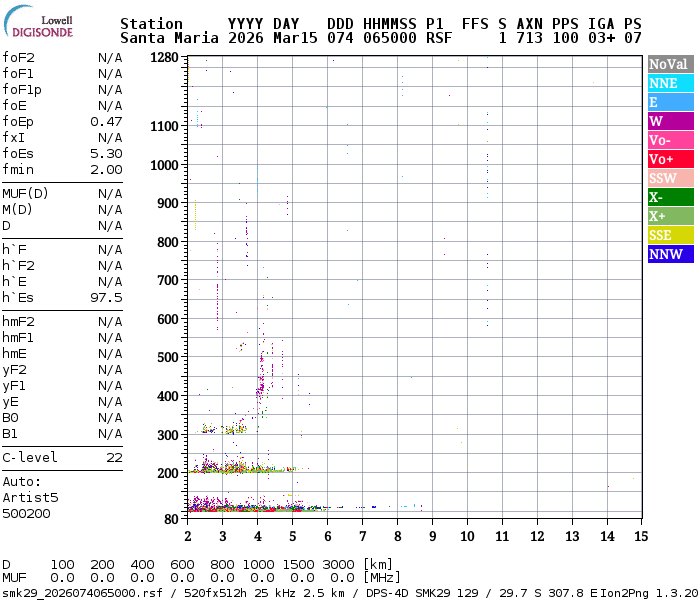The image size is (700, 600).
Task: Select the NoVal legend swatch
Action: (x=671, y=64)
